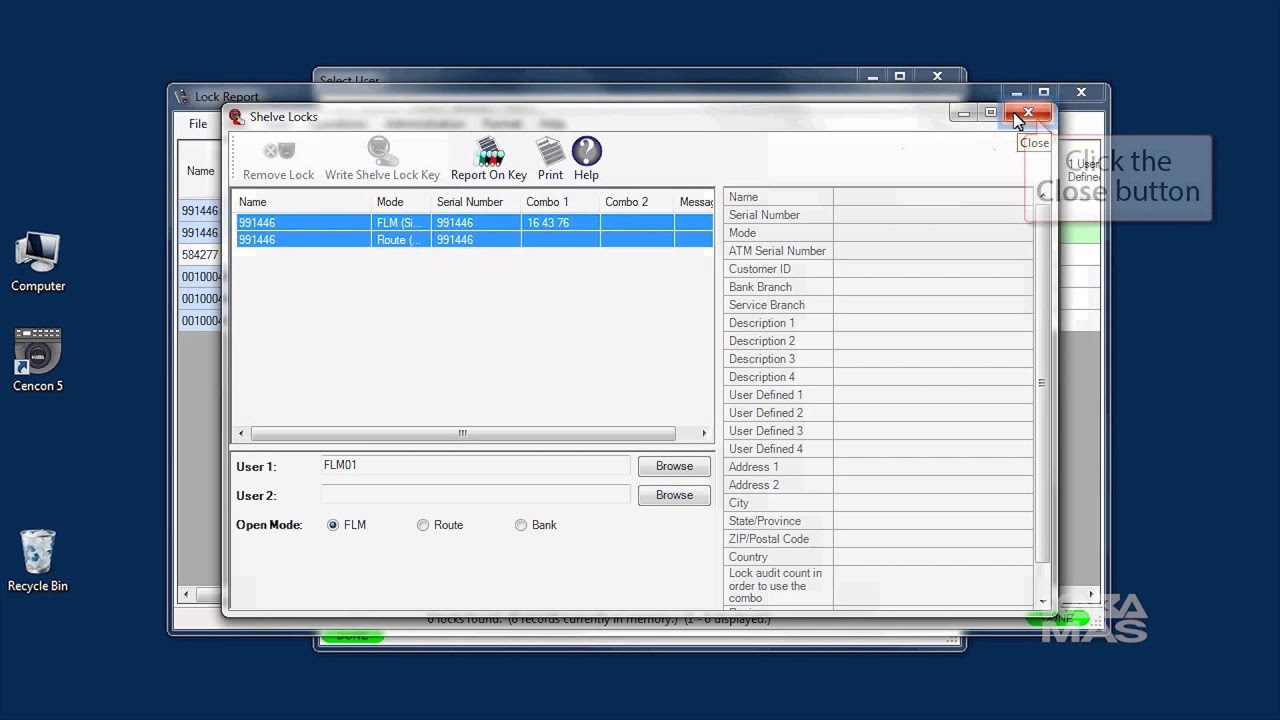Click the Address 1 property row
The width and height of the screenshot is (1280, 720).
[878, 467]
